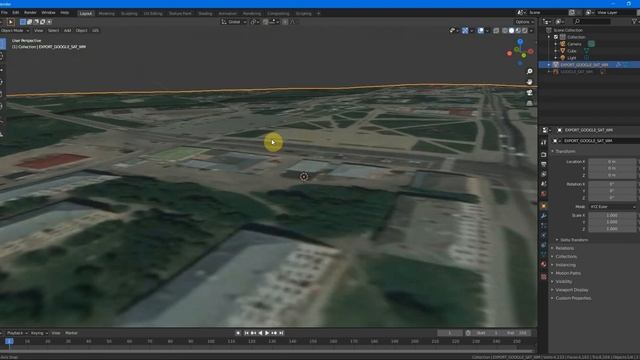Open the outliner filter dropdown

point(635,22)
